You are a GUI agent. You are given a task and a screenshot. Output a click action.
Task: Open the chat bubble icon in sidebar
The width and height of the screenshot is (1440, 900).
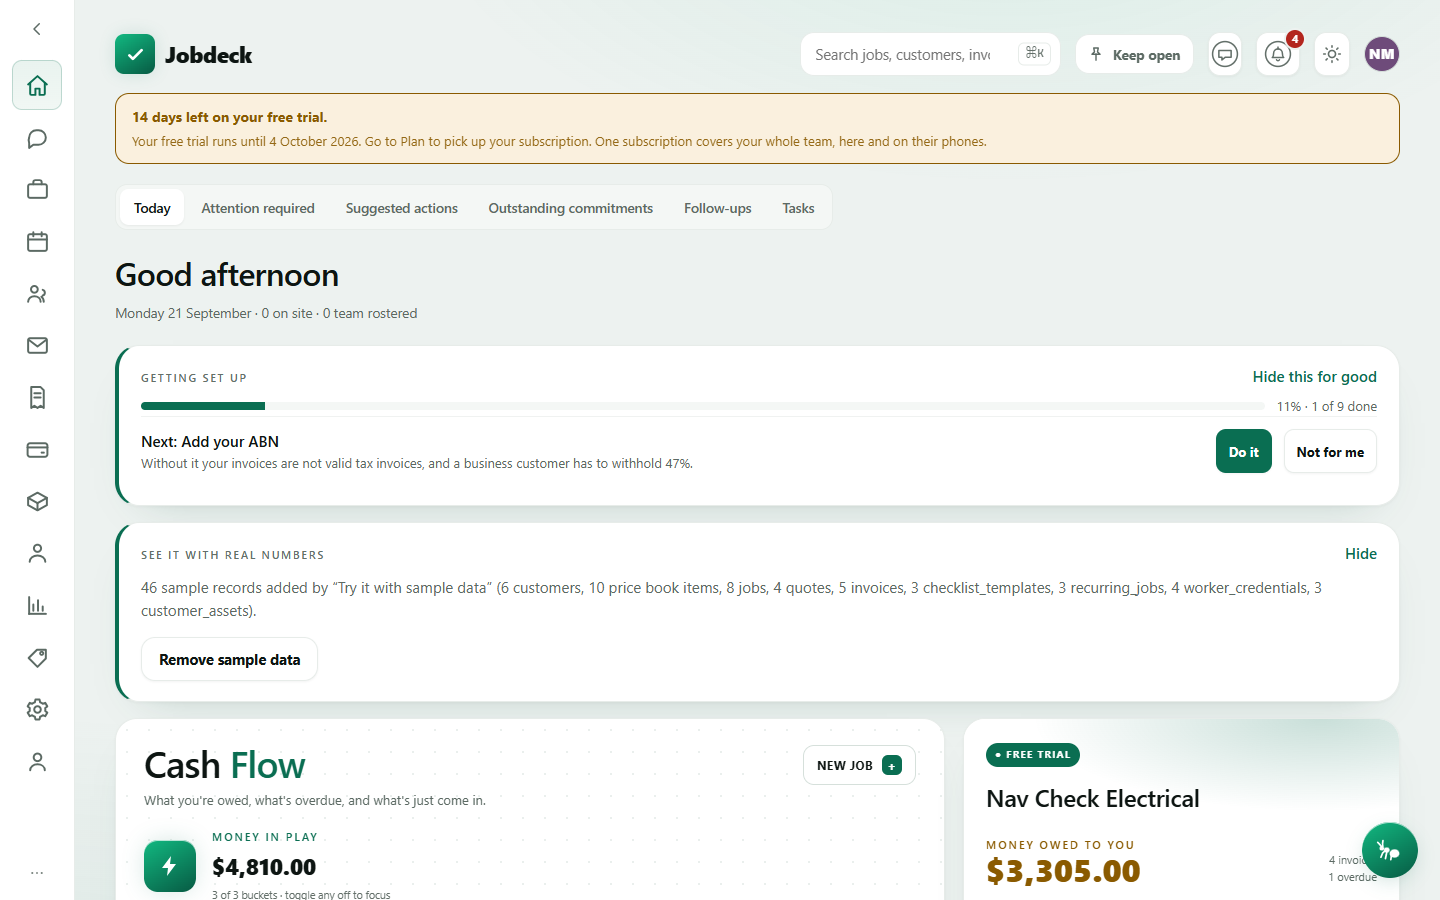pyautogui.click(x=37, y=138)
